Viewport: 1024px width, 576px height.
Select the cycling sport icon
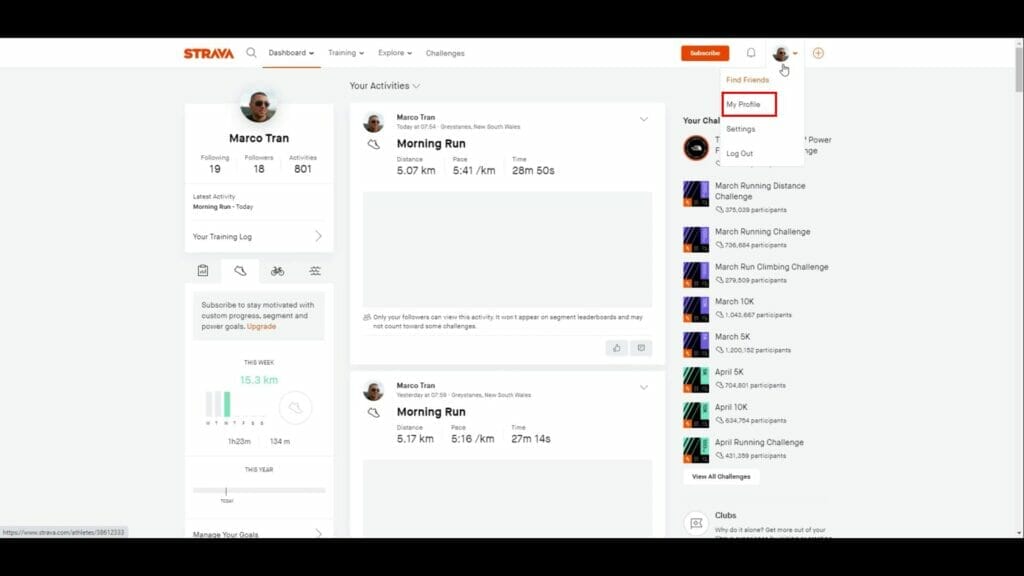click(x=277, y=270)
